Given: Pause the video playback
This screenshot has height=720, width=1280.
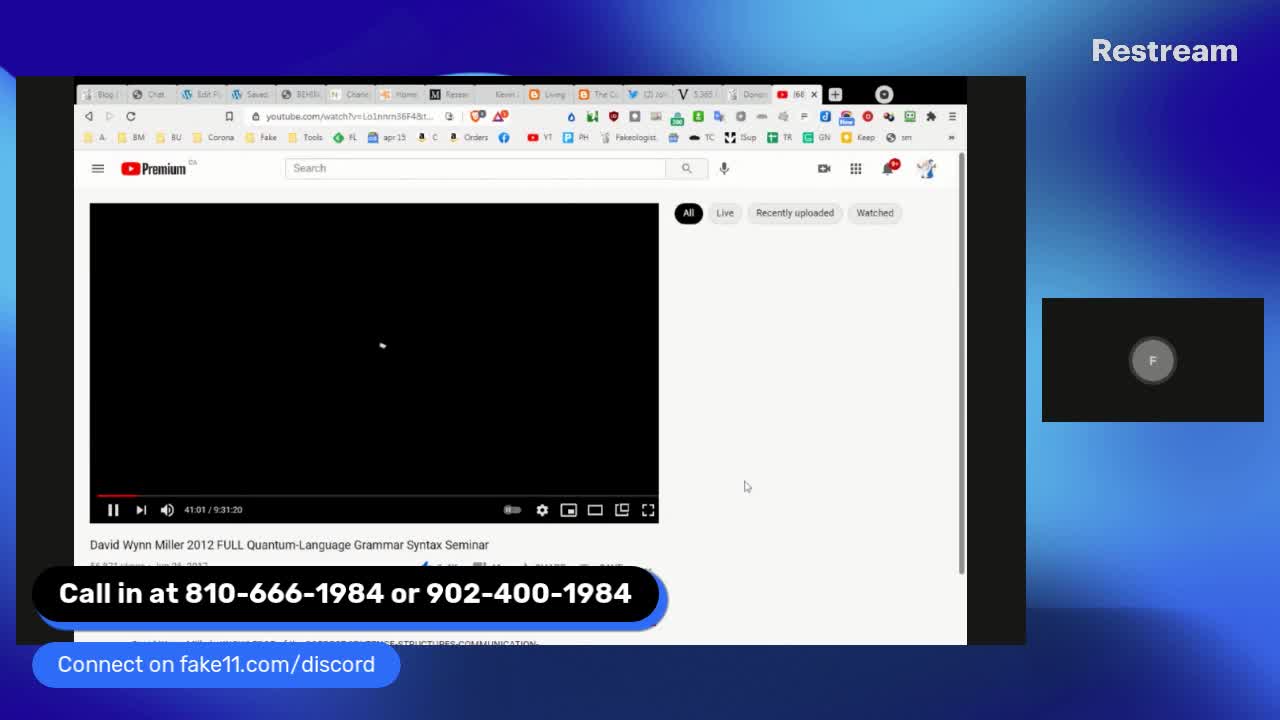Looking at the screenshot, I should (113, 510).
